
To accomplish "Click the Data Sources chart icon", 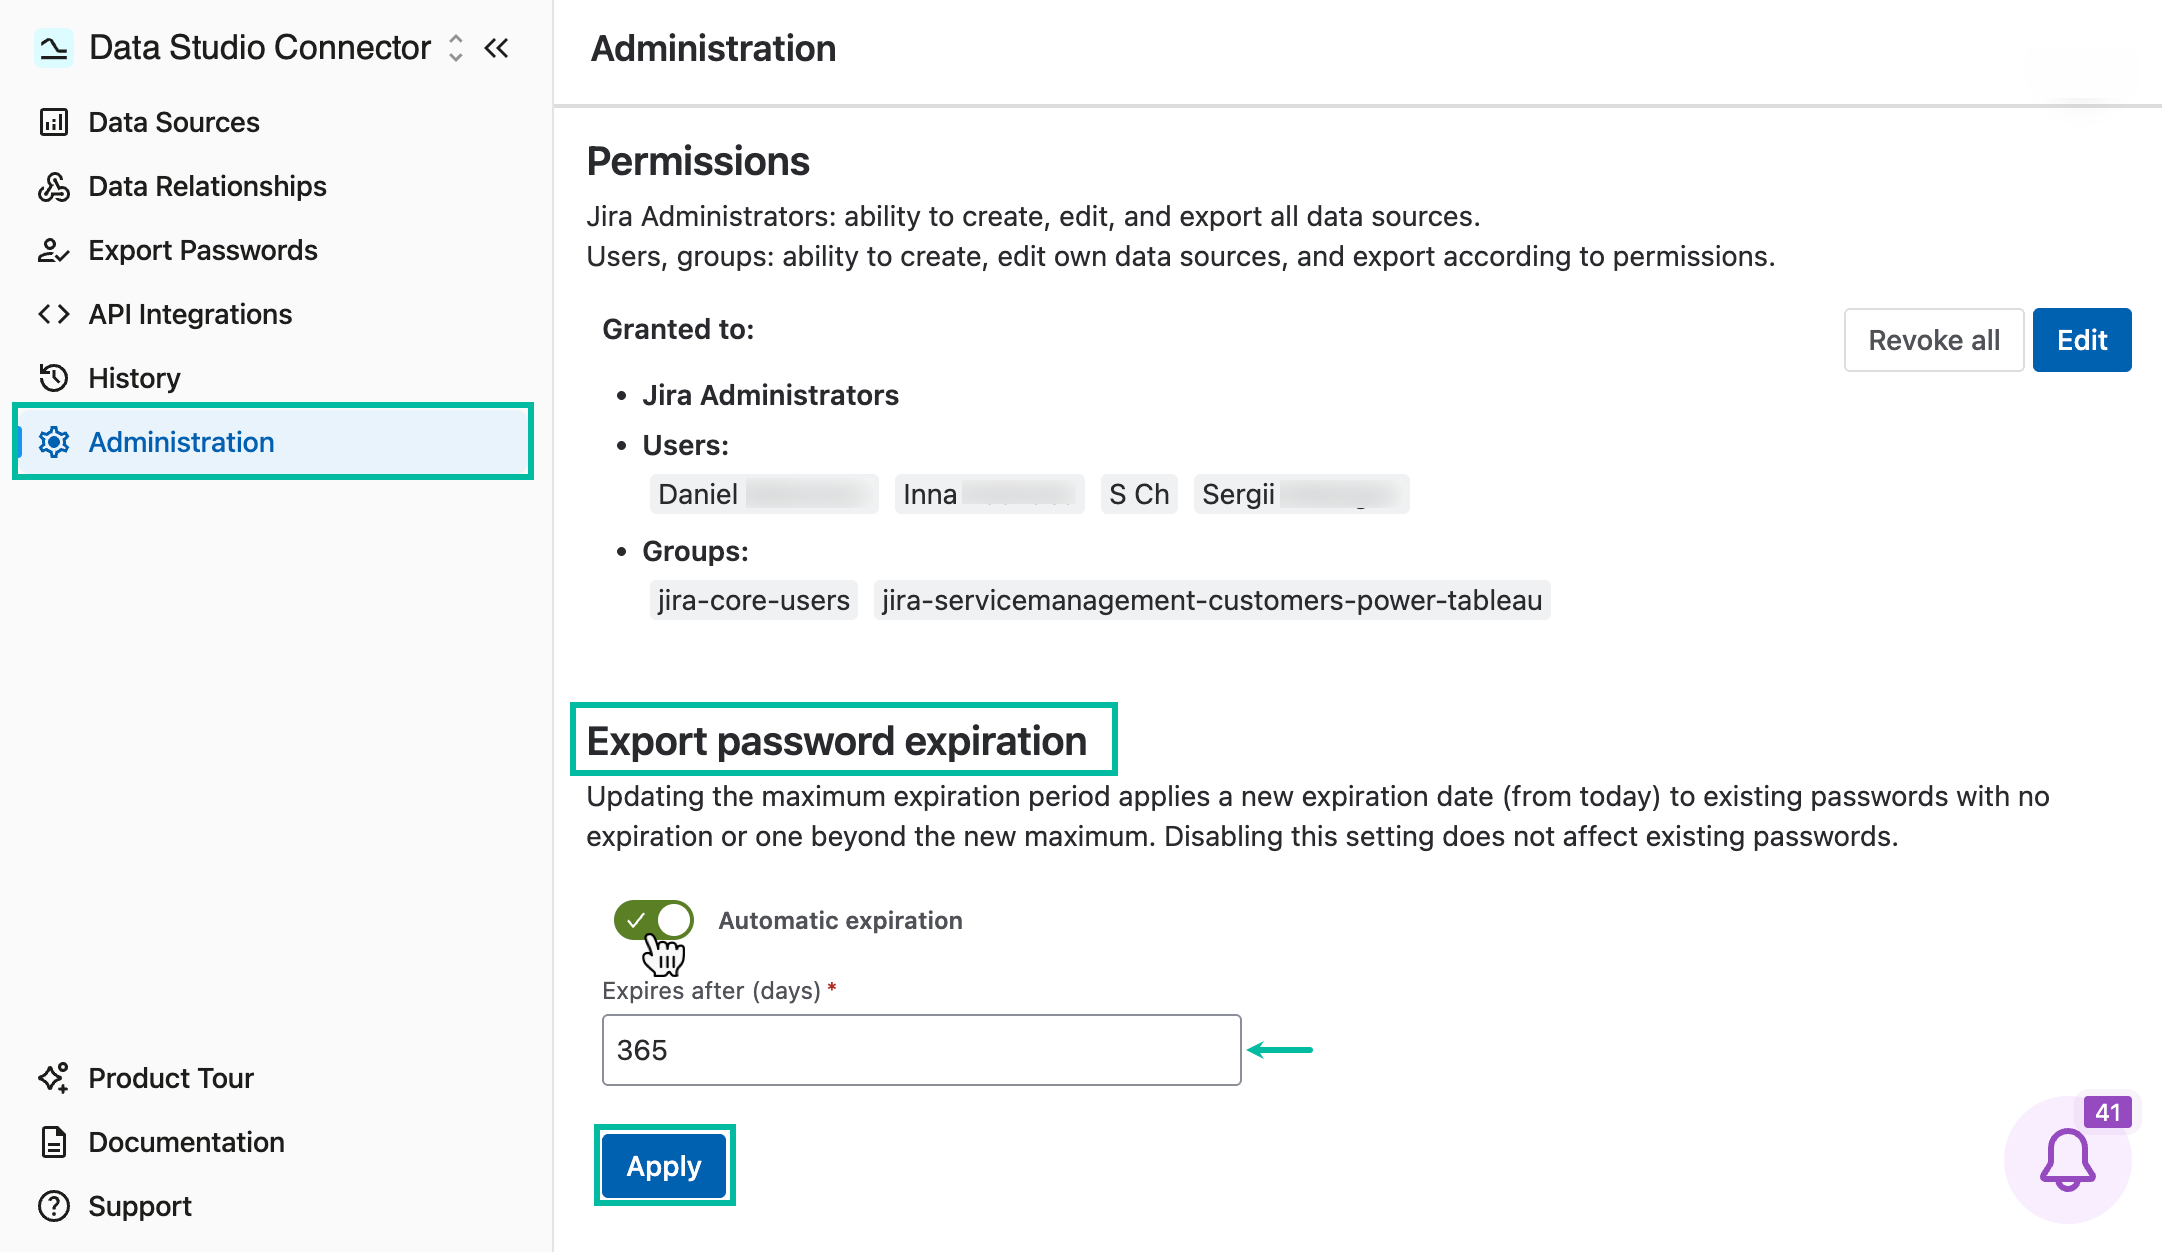I will pos(54,122).
